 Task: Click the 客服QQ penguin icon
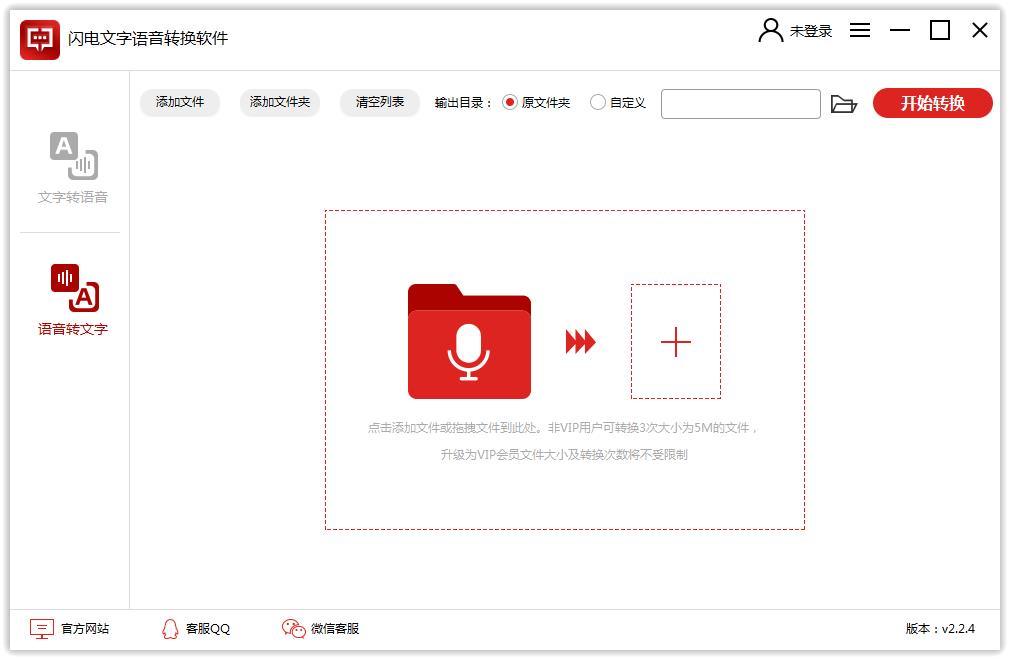170,629
